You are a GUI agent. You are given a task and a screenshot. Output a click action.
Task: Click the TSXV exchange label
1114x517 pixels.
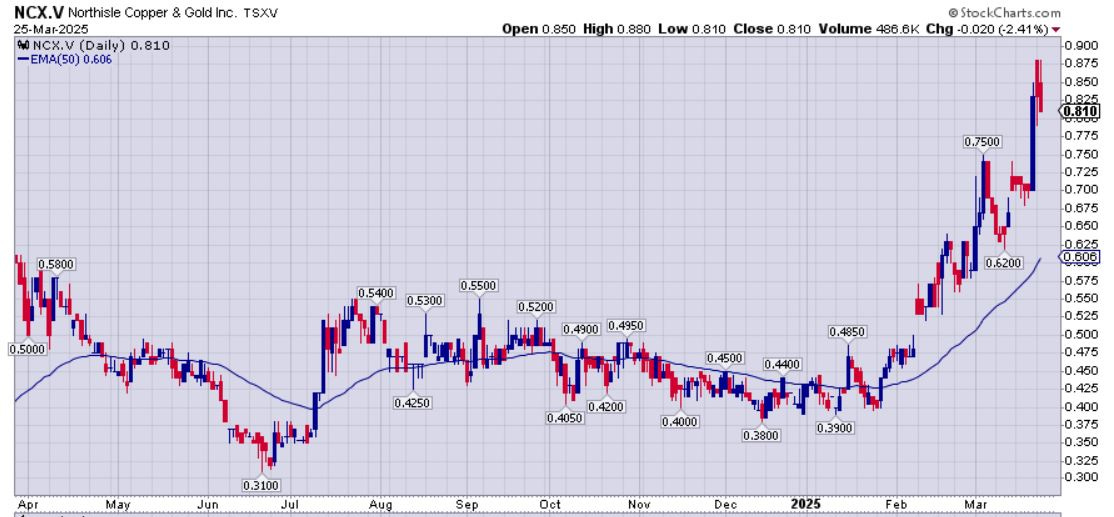262,13
